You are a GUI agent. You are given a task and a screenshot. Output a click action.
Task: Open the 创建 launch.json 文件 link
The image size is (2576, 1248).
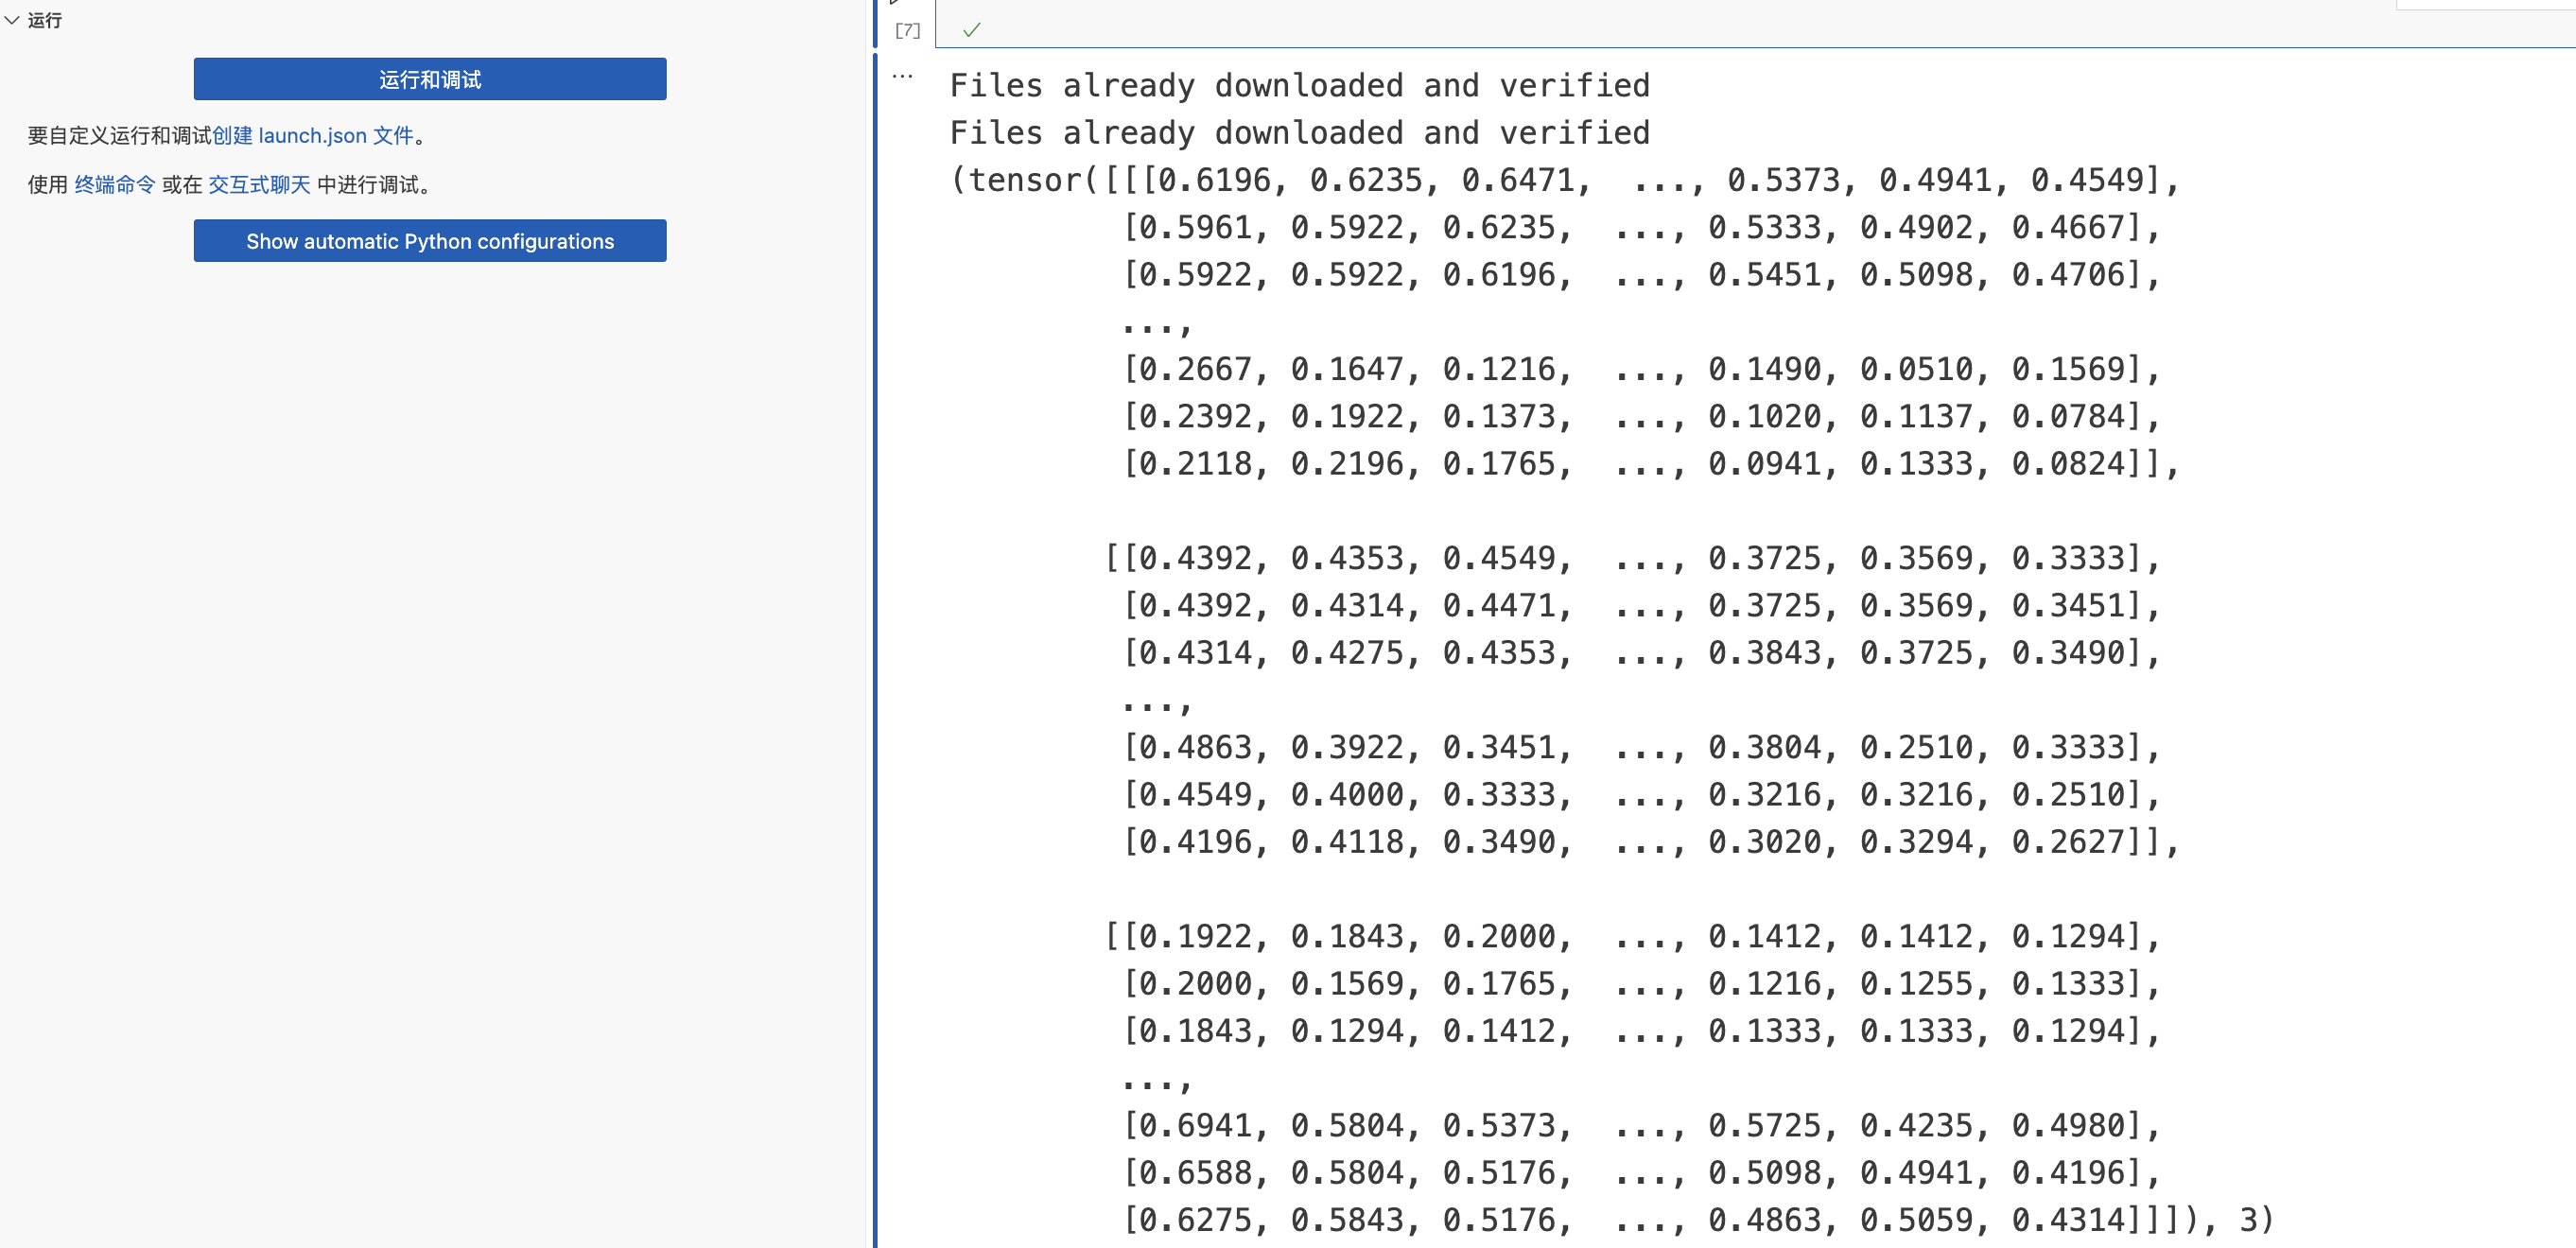click(313, 135)
